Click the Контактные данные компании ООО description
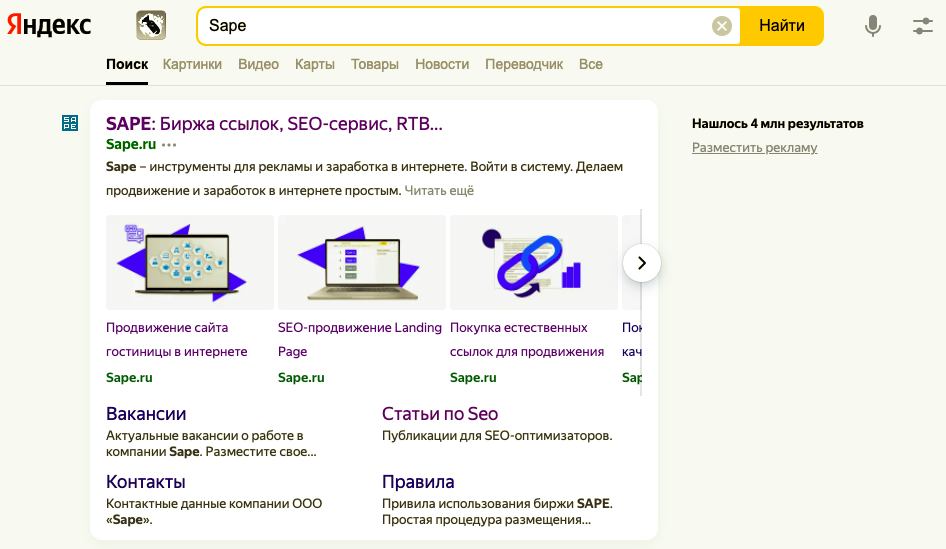The width and height of the screenshot is (946, 549). (x=214, y=512)
